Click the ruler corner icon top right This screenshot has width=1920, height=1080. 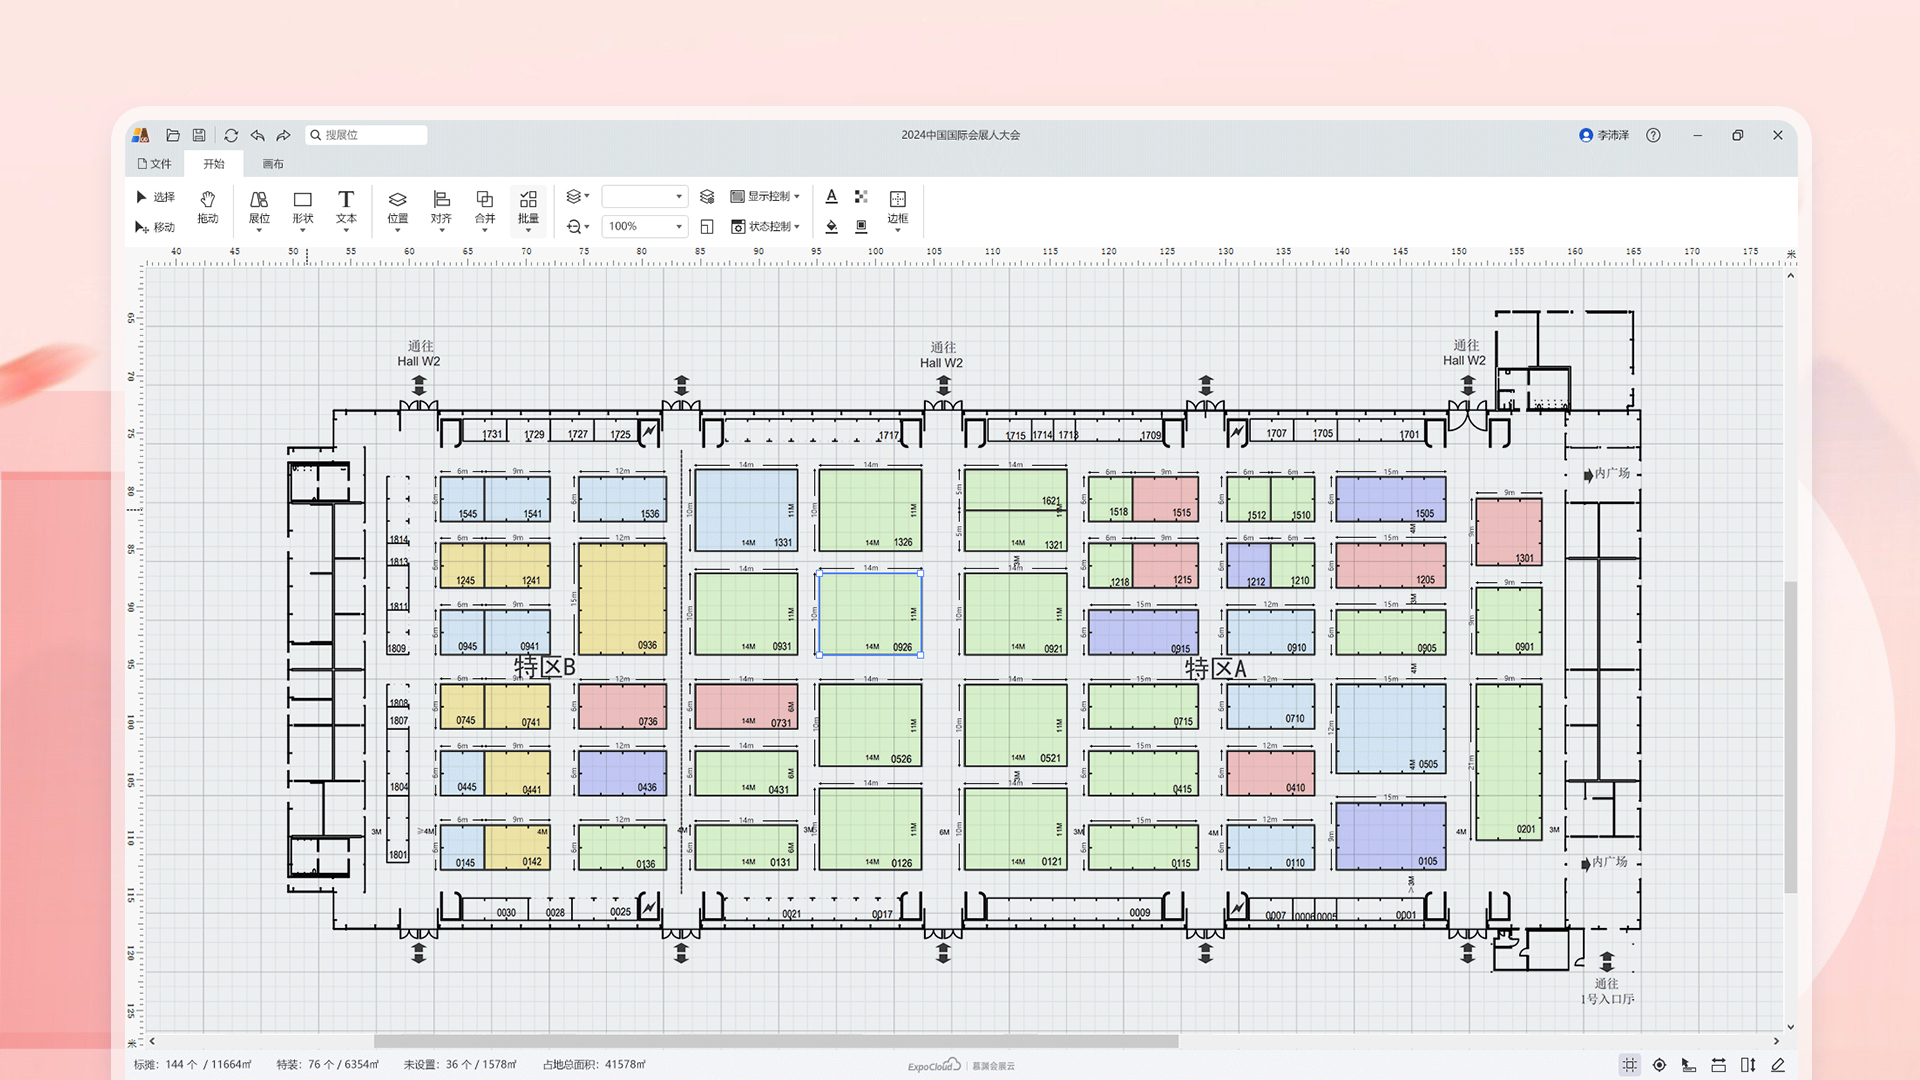1791,255
